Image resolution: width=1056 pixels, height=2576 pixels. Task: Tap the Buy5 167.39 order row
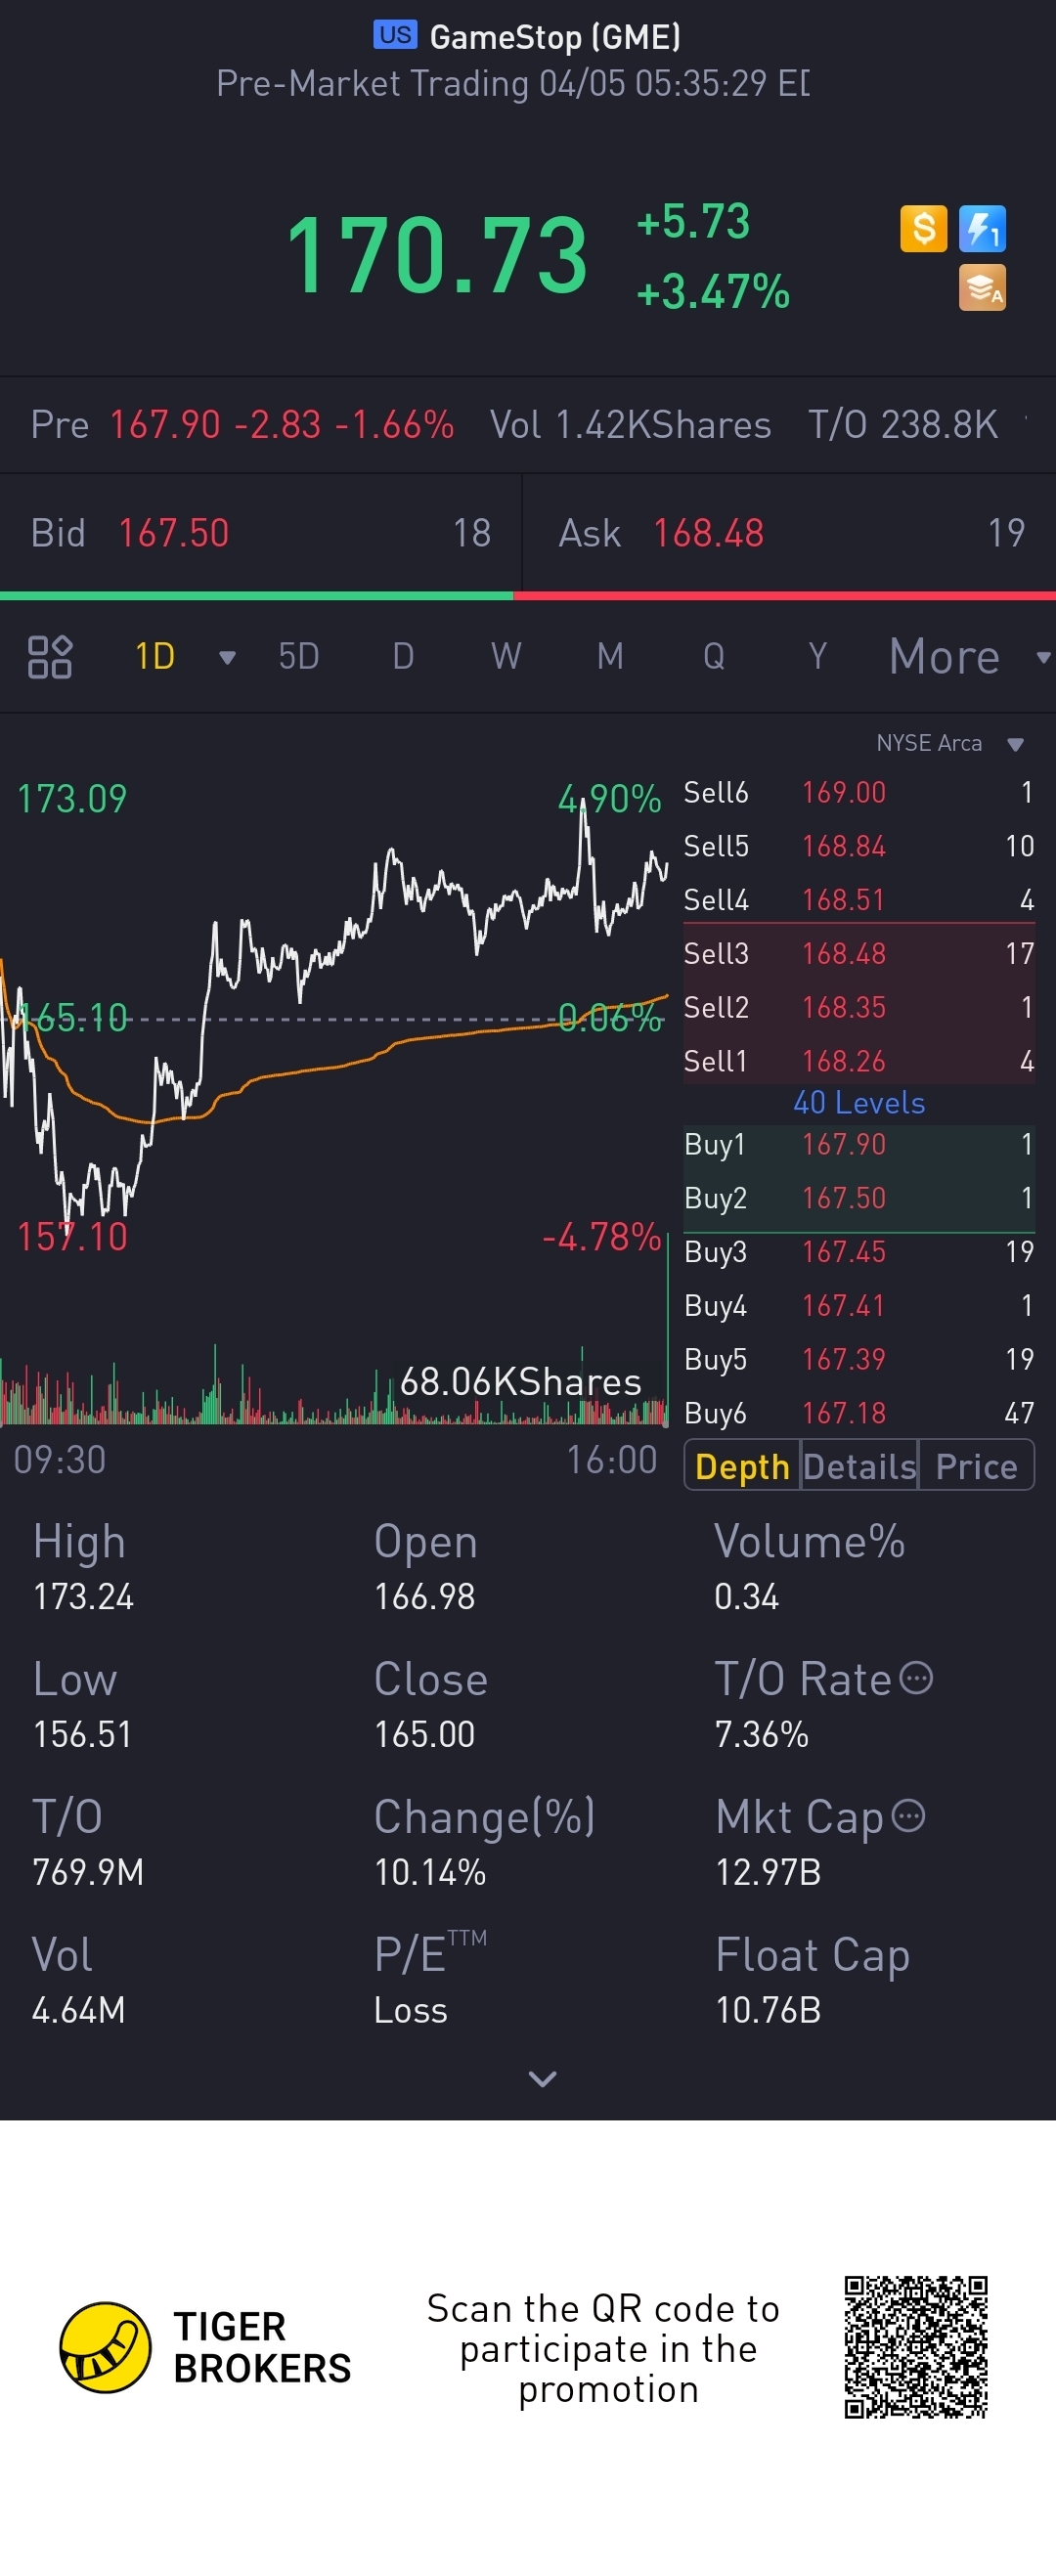(859, 1360)
